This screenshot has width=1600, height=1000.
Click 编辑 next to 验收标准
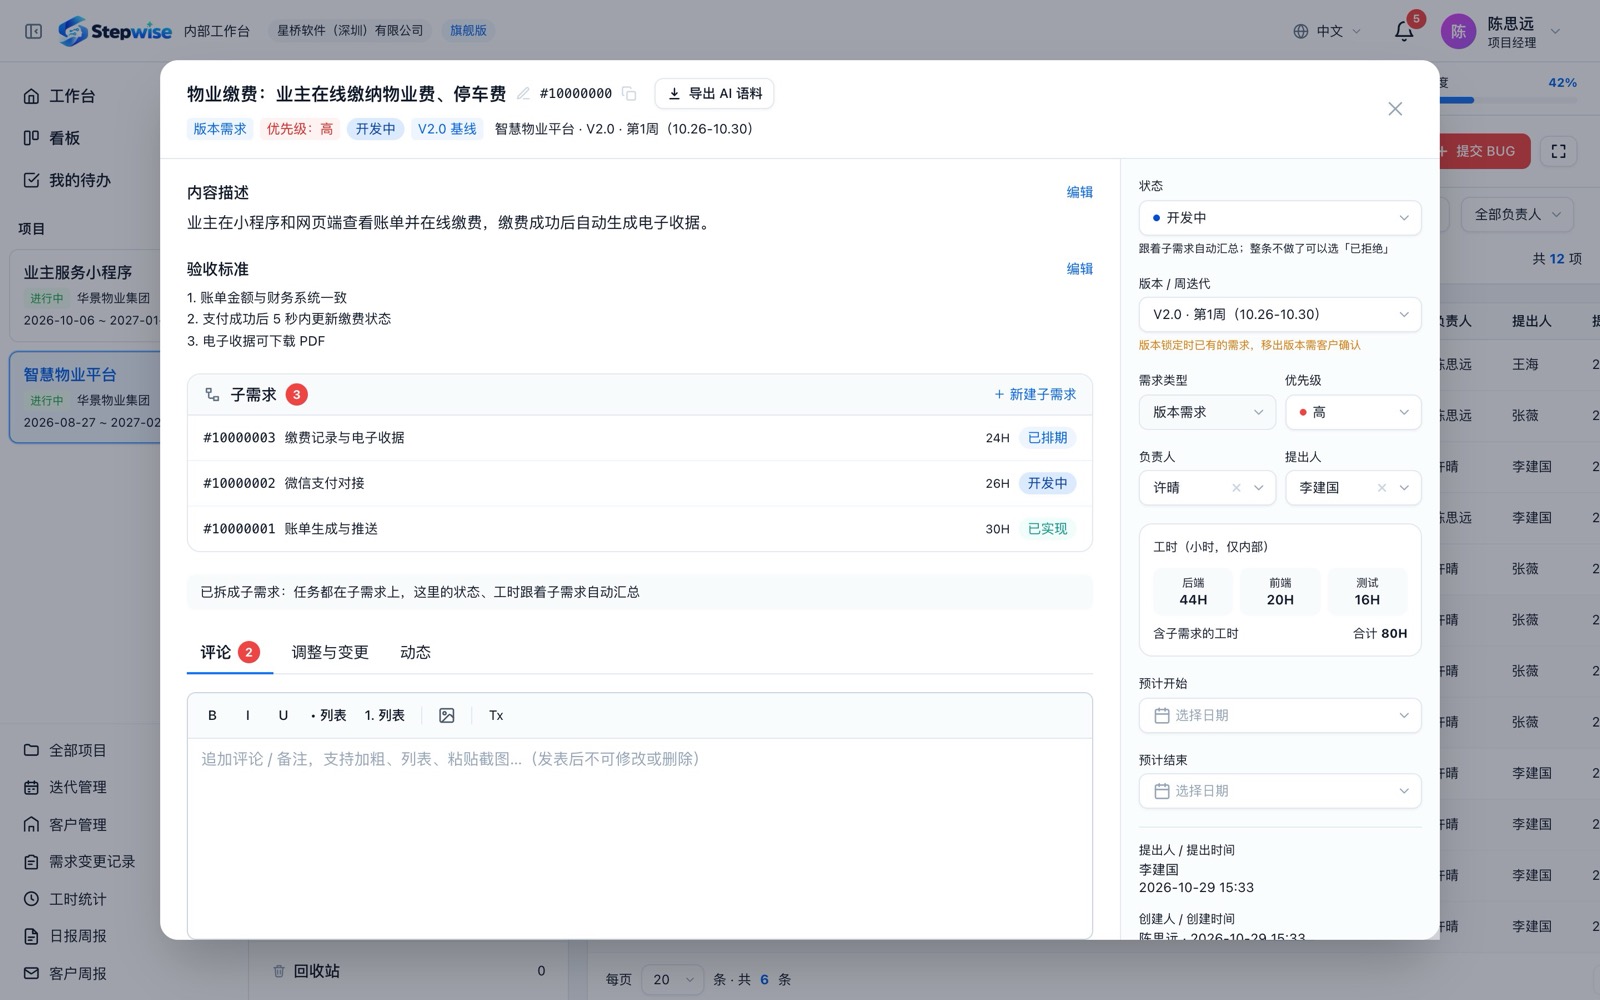point(1079,269)
